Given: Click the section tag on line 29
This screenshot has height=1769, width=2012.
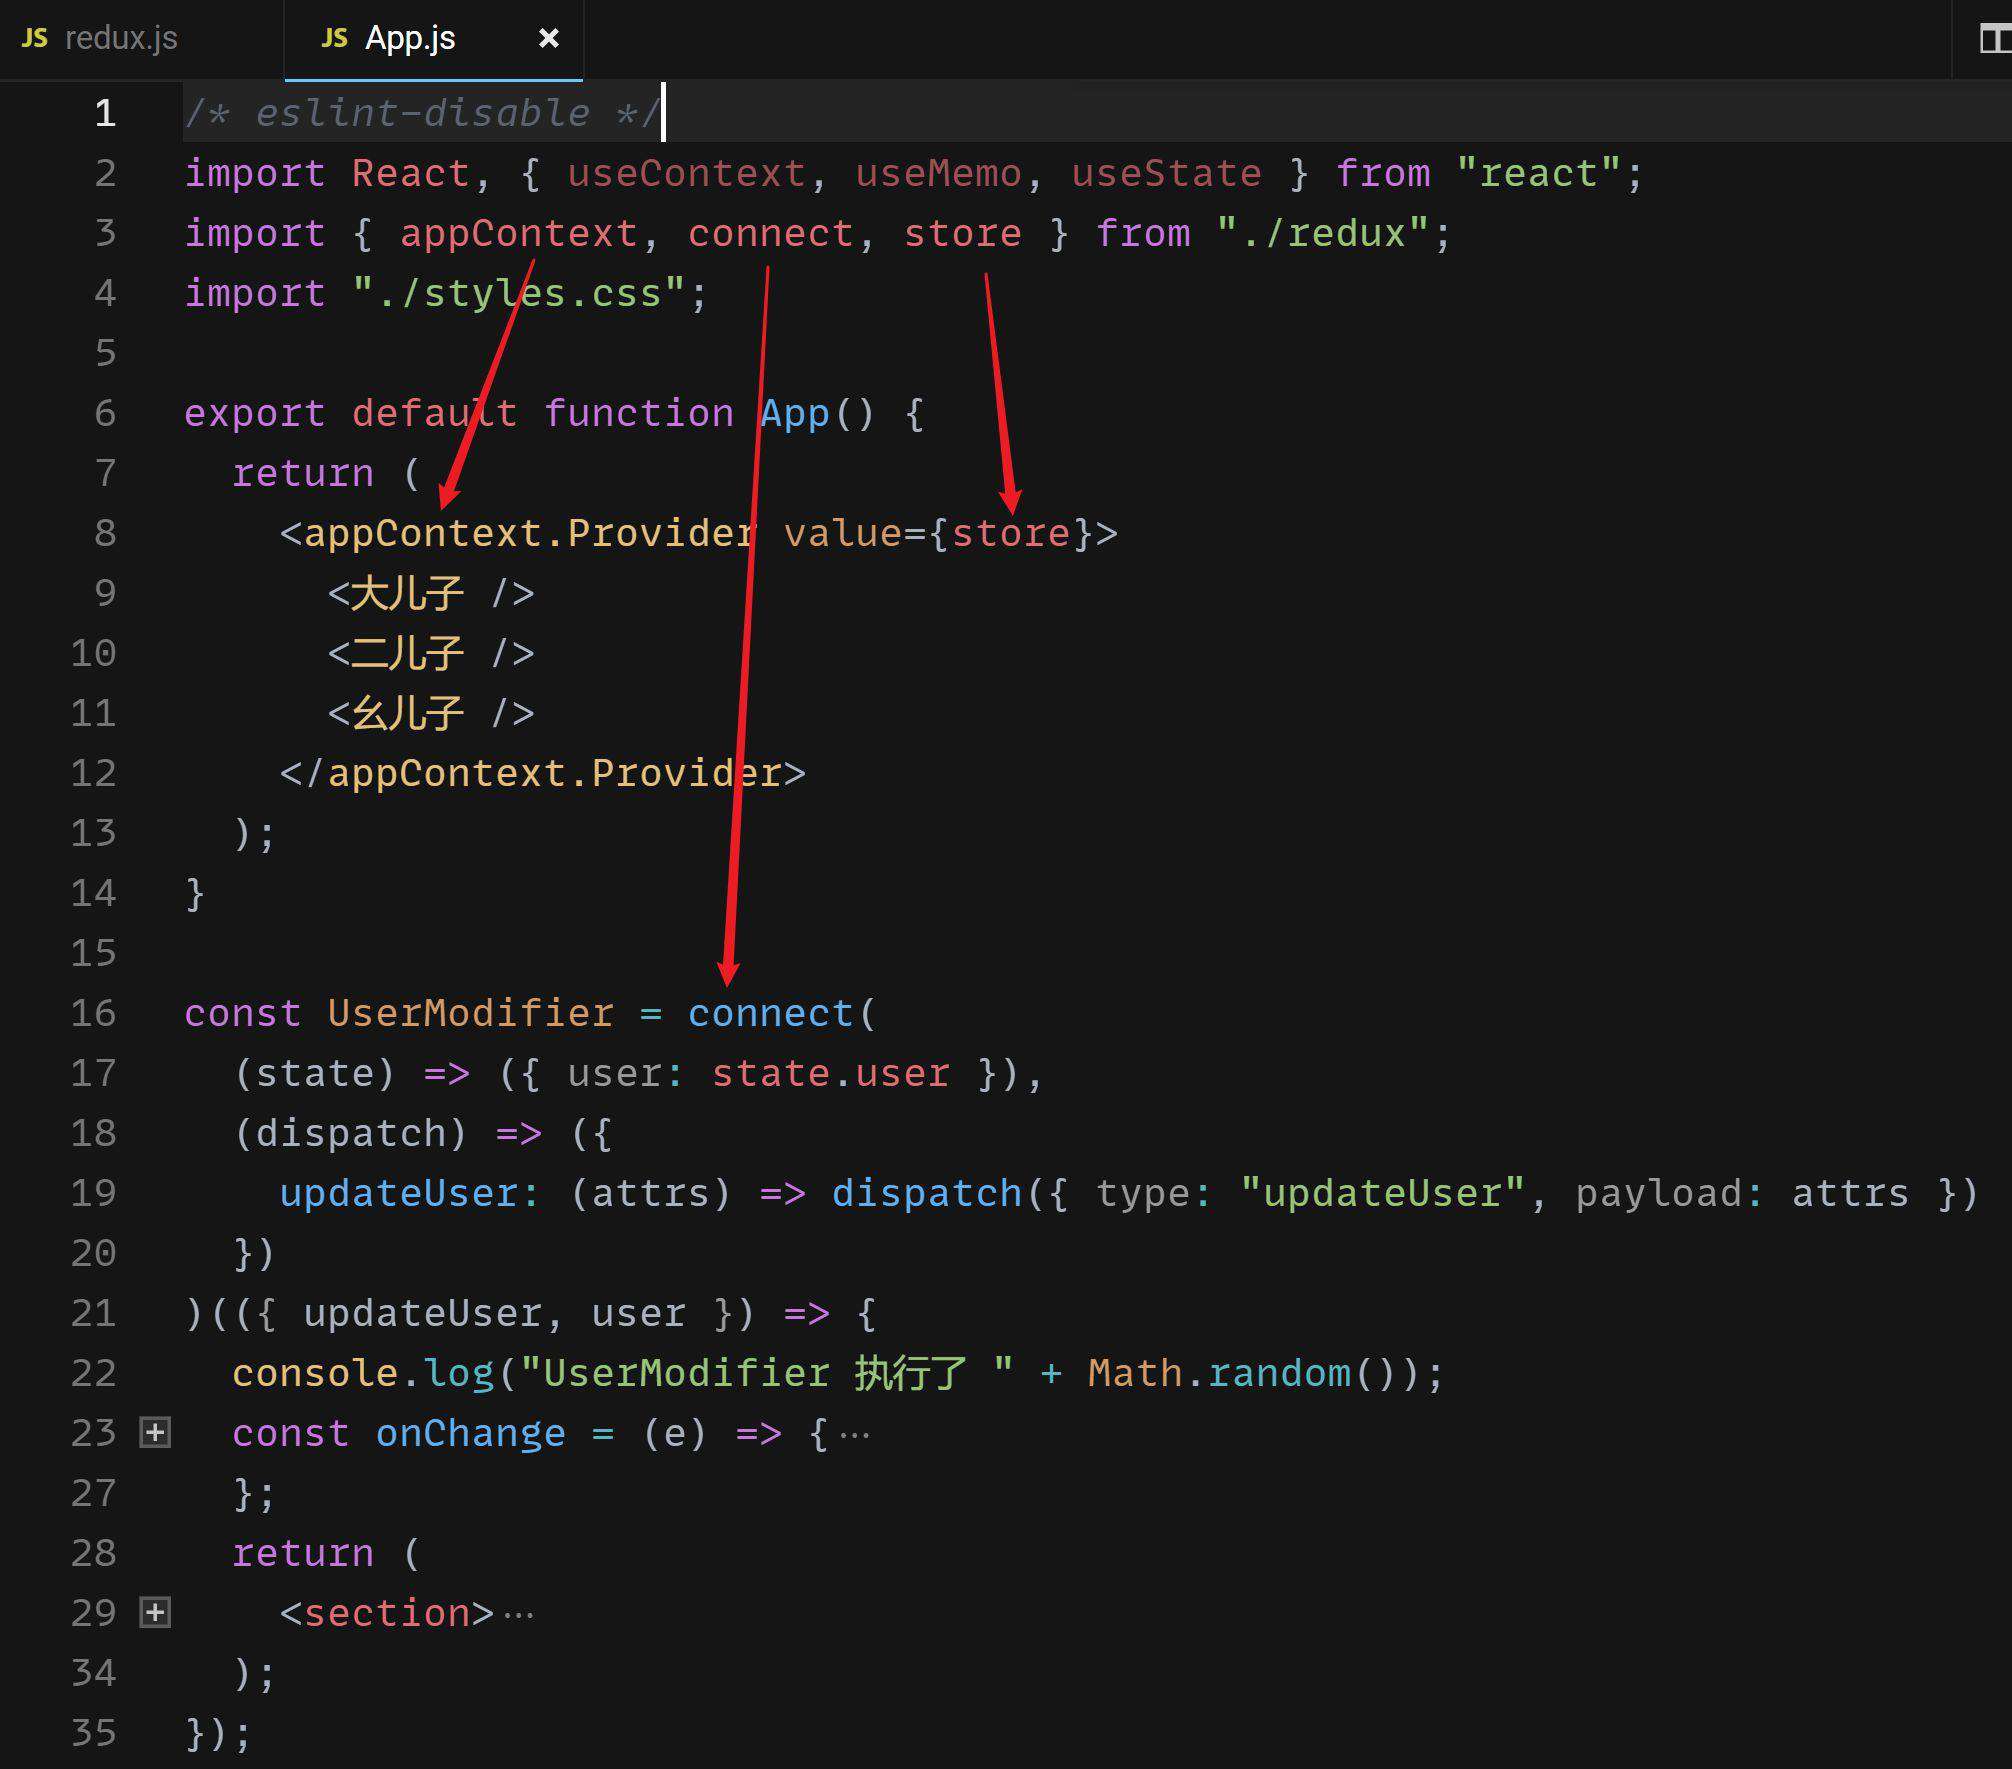Looking at the screenshot, I should pos(387,1613).
